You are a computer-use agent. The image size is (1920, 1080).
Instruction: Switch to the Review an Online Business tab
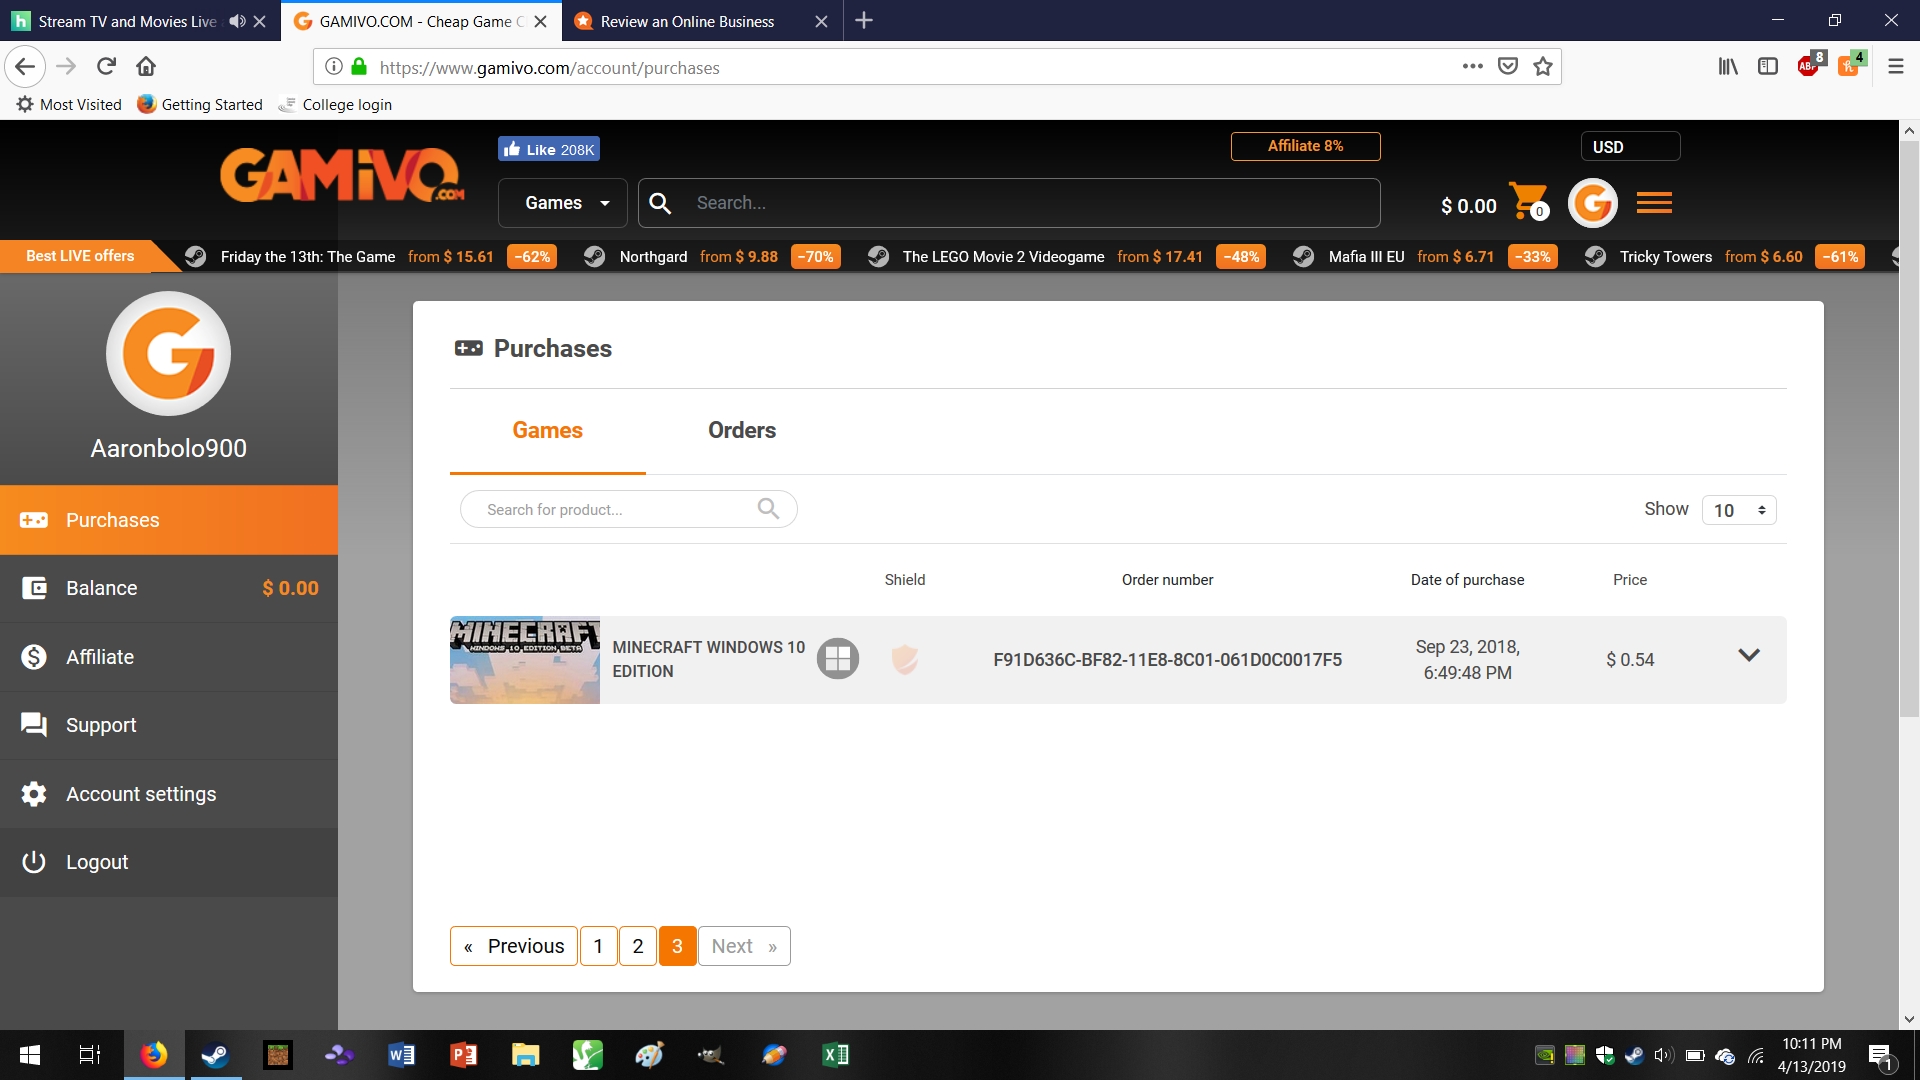(x=688, y=21)
